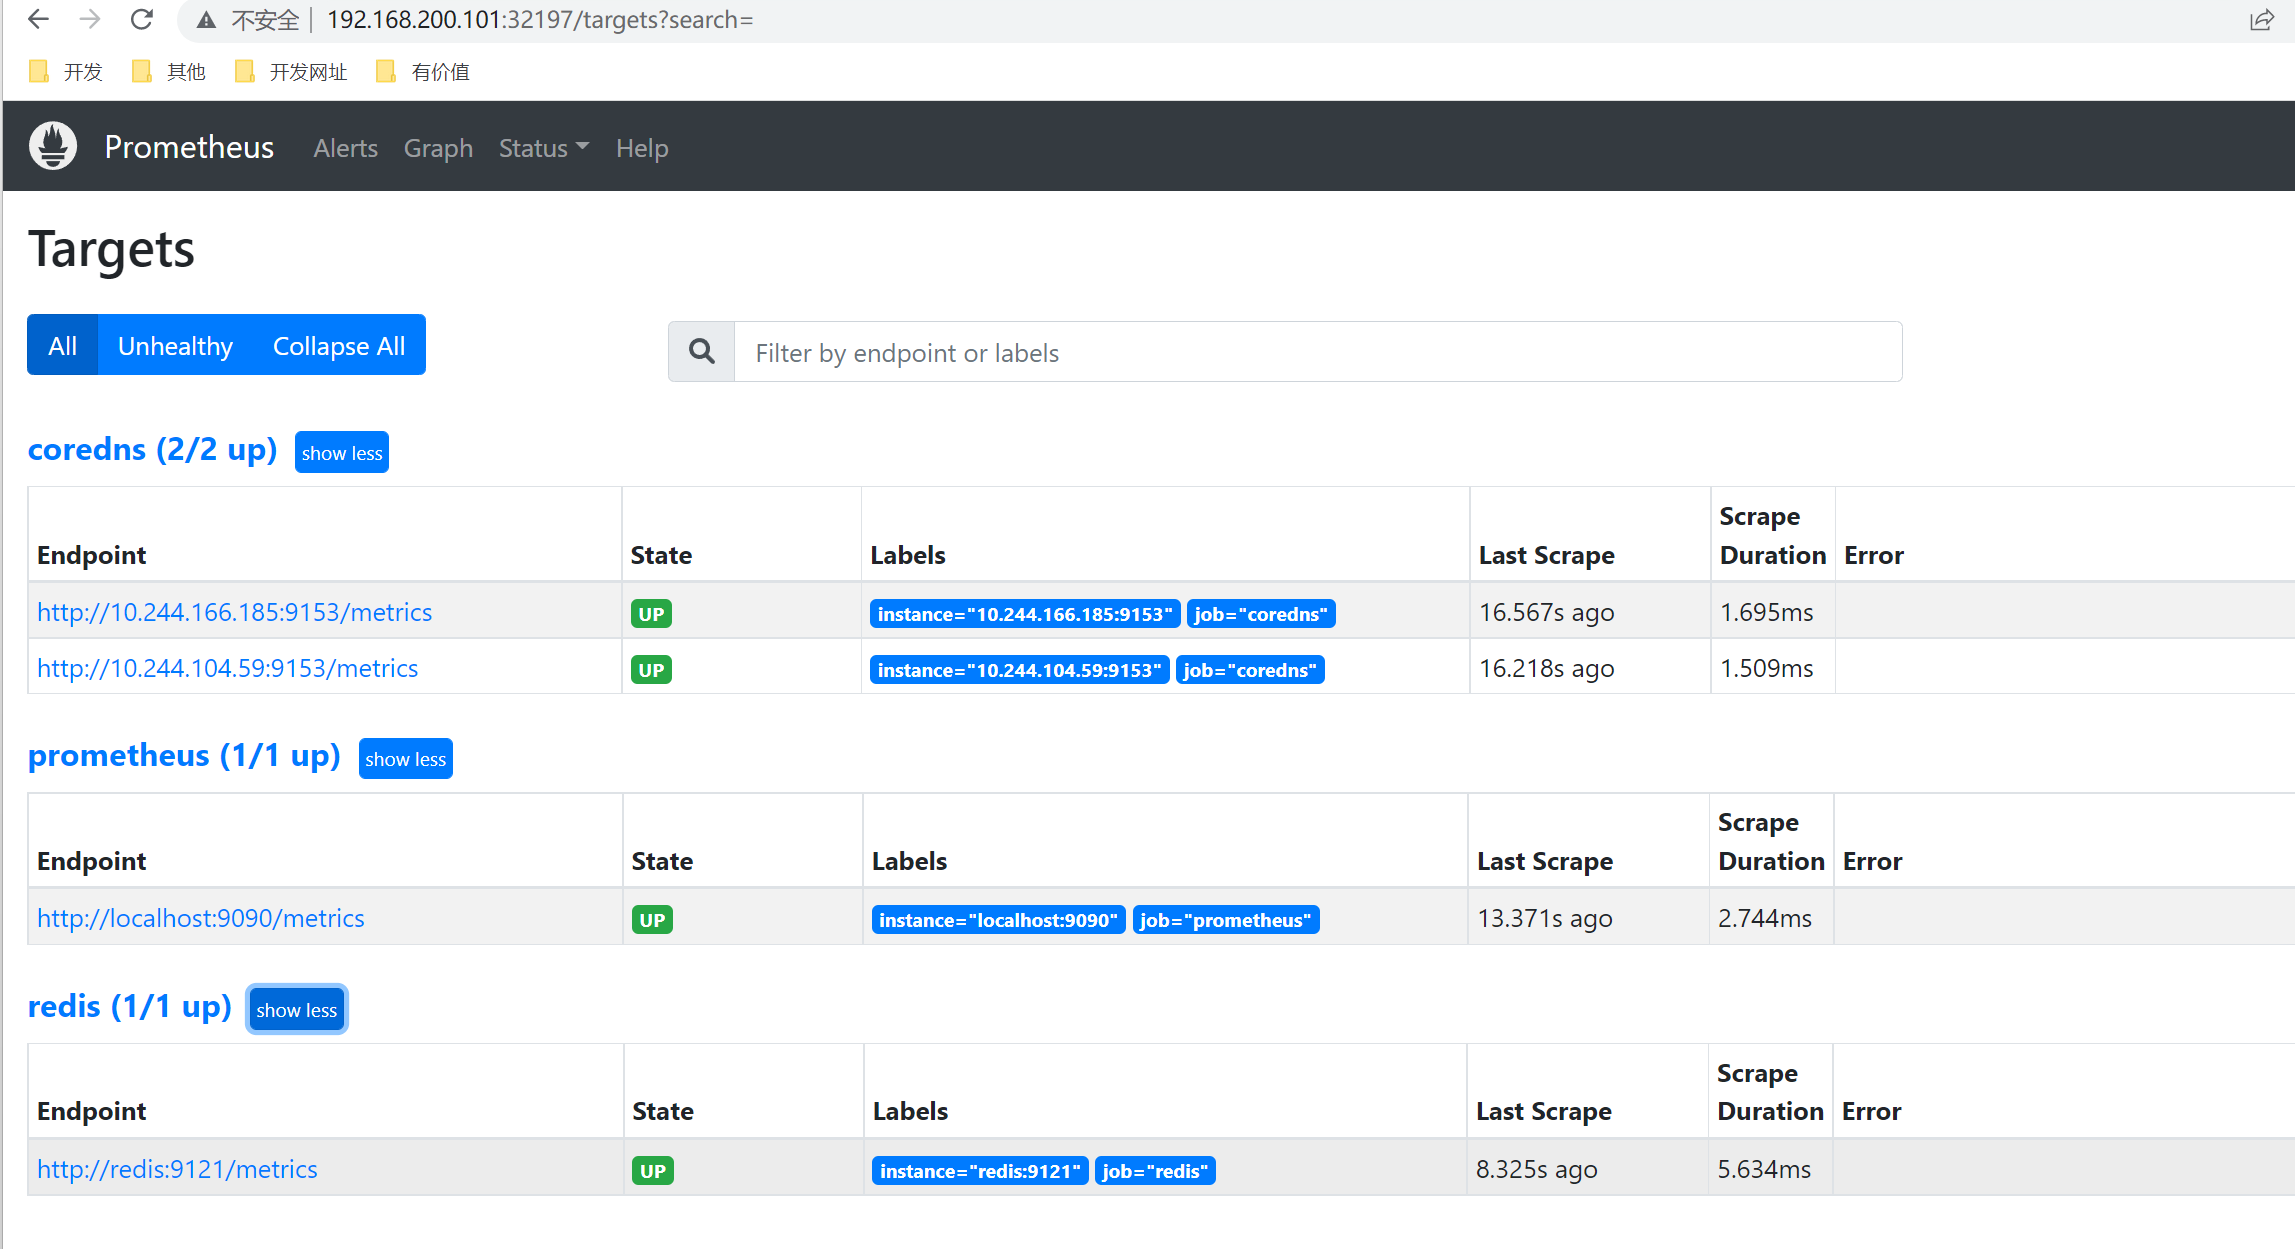Click the browser back arrow
The height and width of the screenshot is (1249, 2295).
[38, 19]
